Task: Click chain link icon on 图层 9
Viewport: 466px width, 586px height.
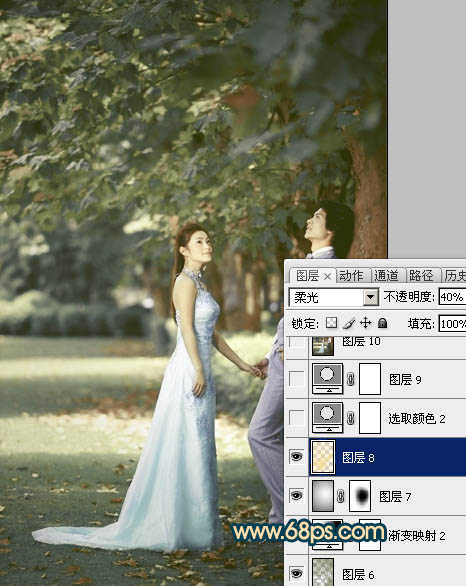Action: click(351, 379)
